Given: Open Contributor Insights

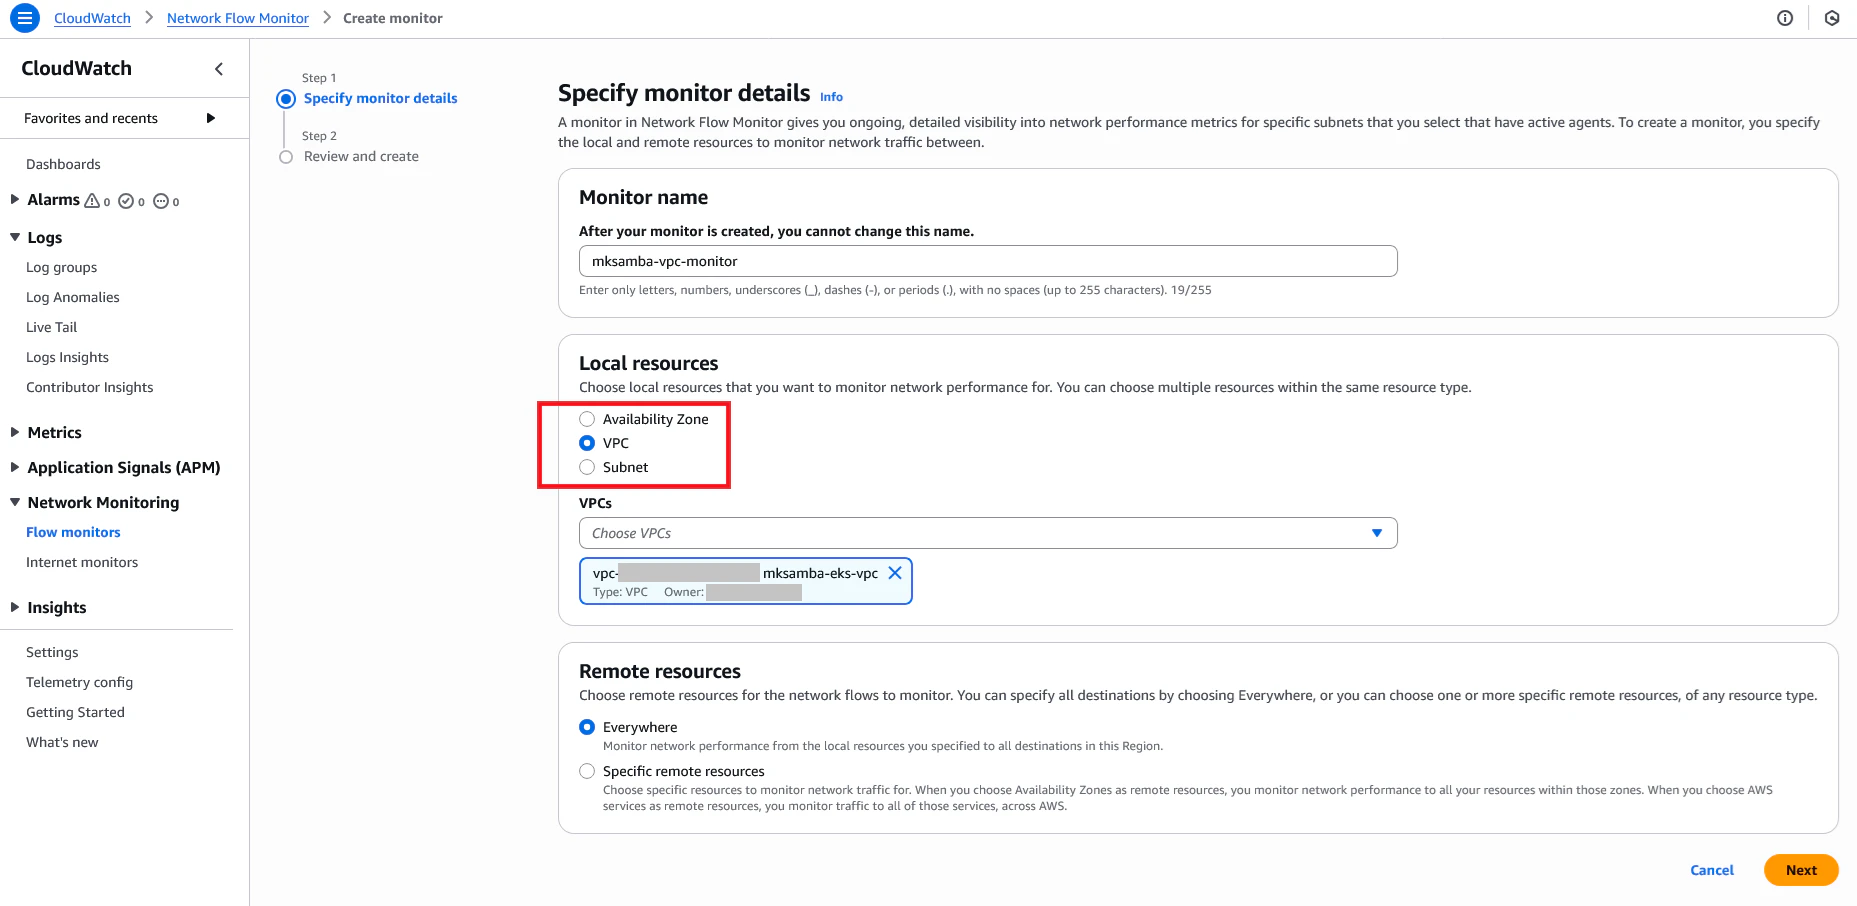Looking at the screenshot, I should coord(90,387).
